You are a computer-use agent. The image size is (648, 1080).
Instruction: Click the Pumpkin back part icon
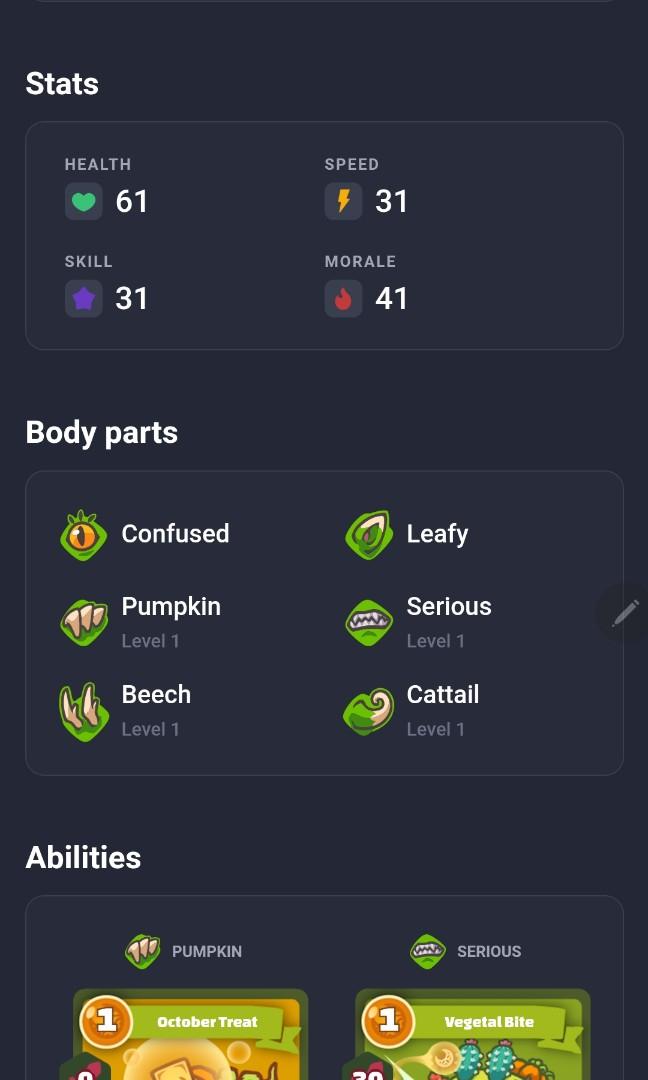[83, 622]
